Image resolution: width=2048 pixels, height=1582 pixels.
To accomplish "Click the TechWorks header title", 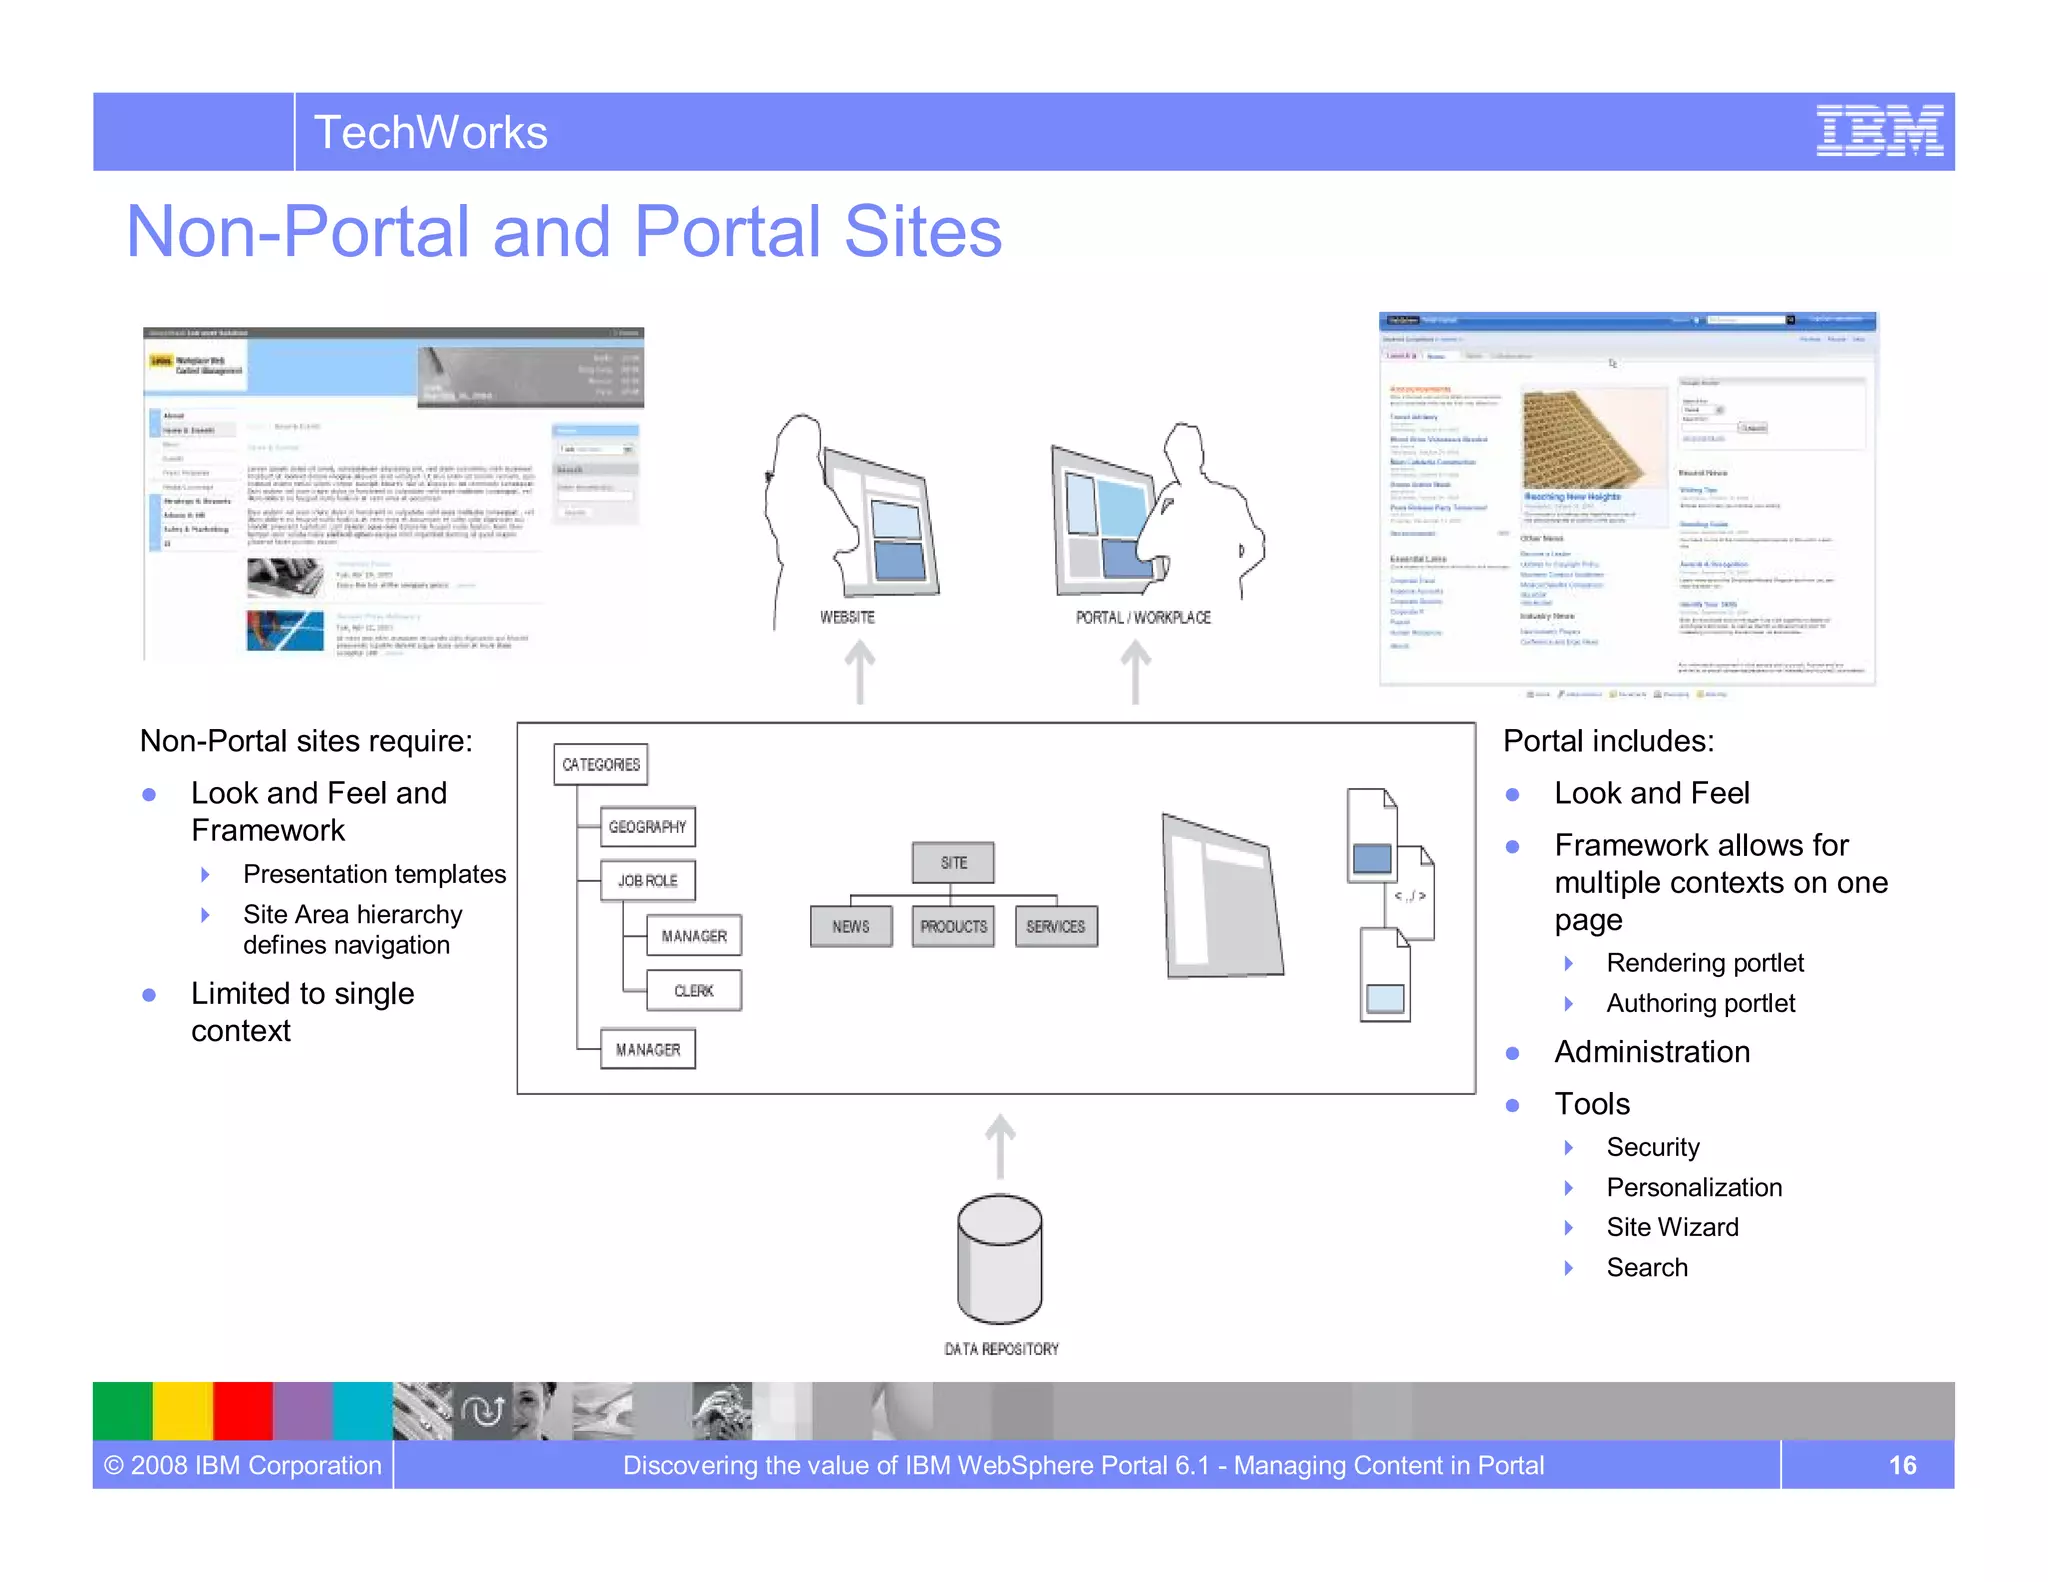I will pyautogui.click(x=430, y=132).
